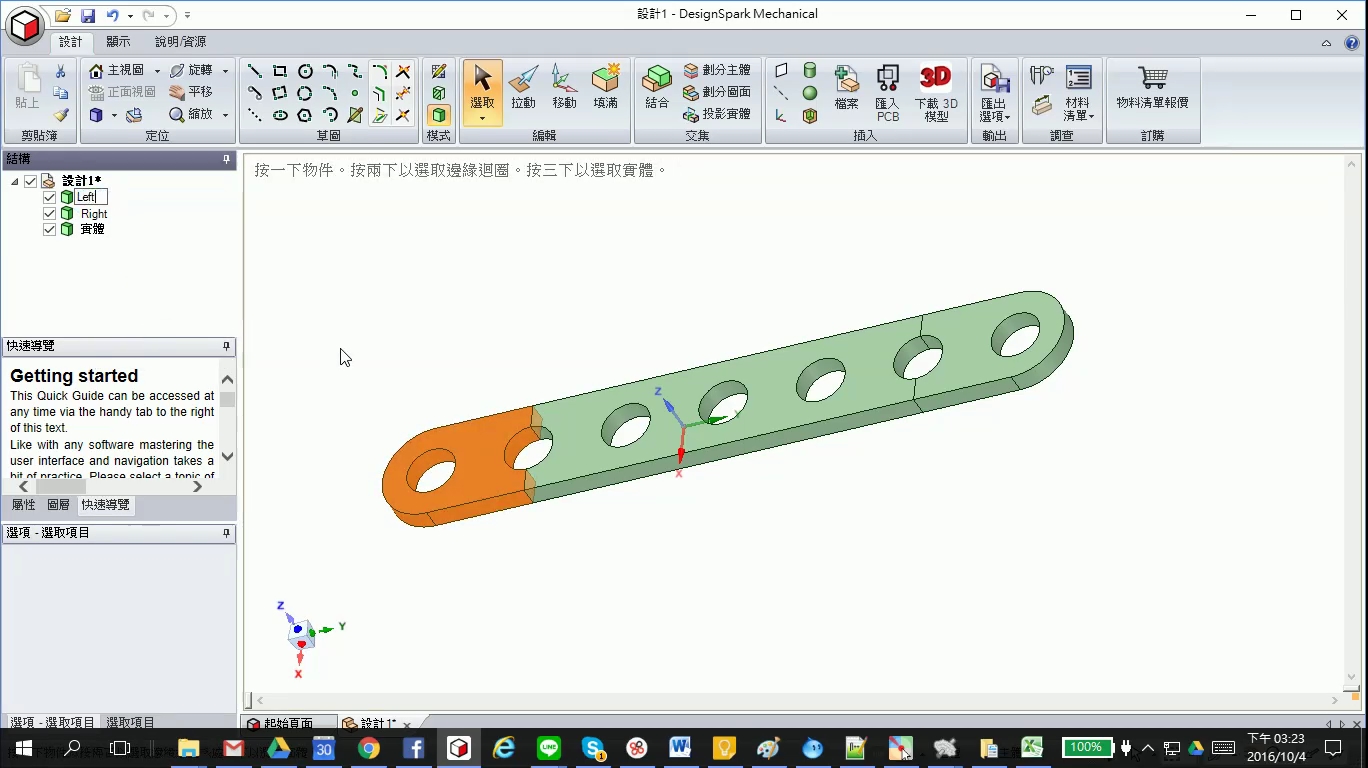Click Save icon in quick access toolbar
Viewport: 1368px width, 768px height.
tap(88, 15)
